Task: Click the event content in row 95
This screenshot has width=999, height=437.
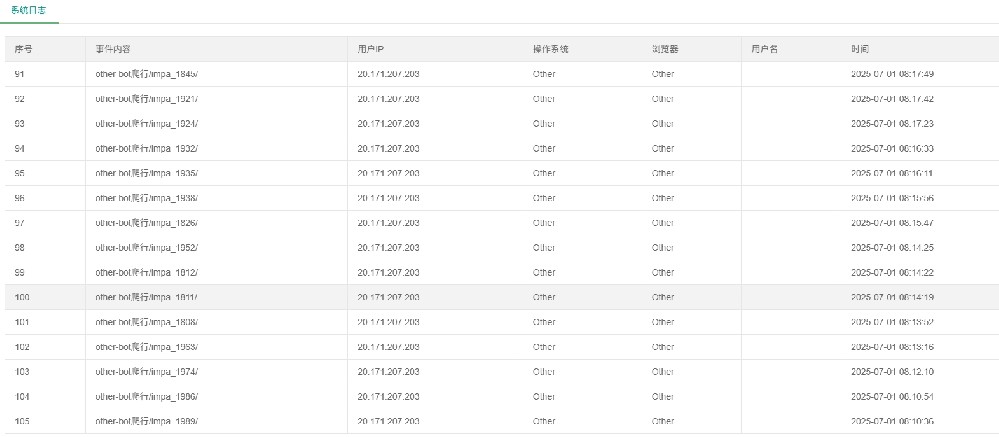Action: pyautogui.click(x=147, y=173)
